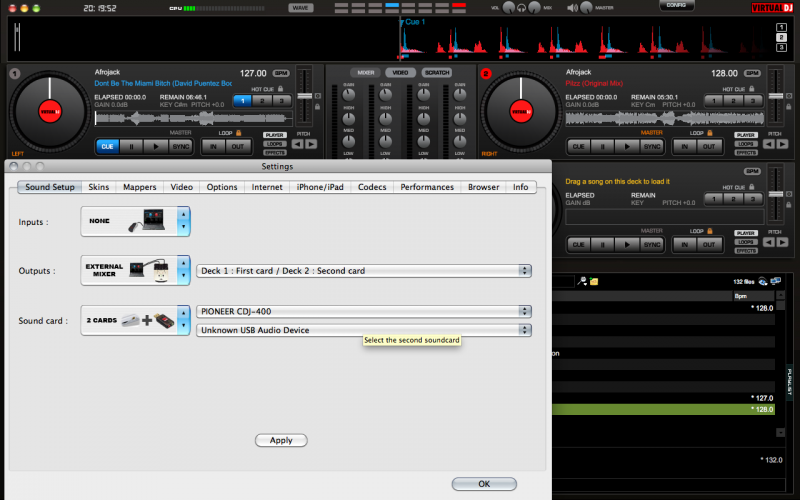Click the BPM button on deck 1
This screenshot has height=500, width=800.
point(281,73)
